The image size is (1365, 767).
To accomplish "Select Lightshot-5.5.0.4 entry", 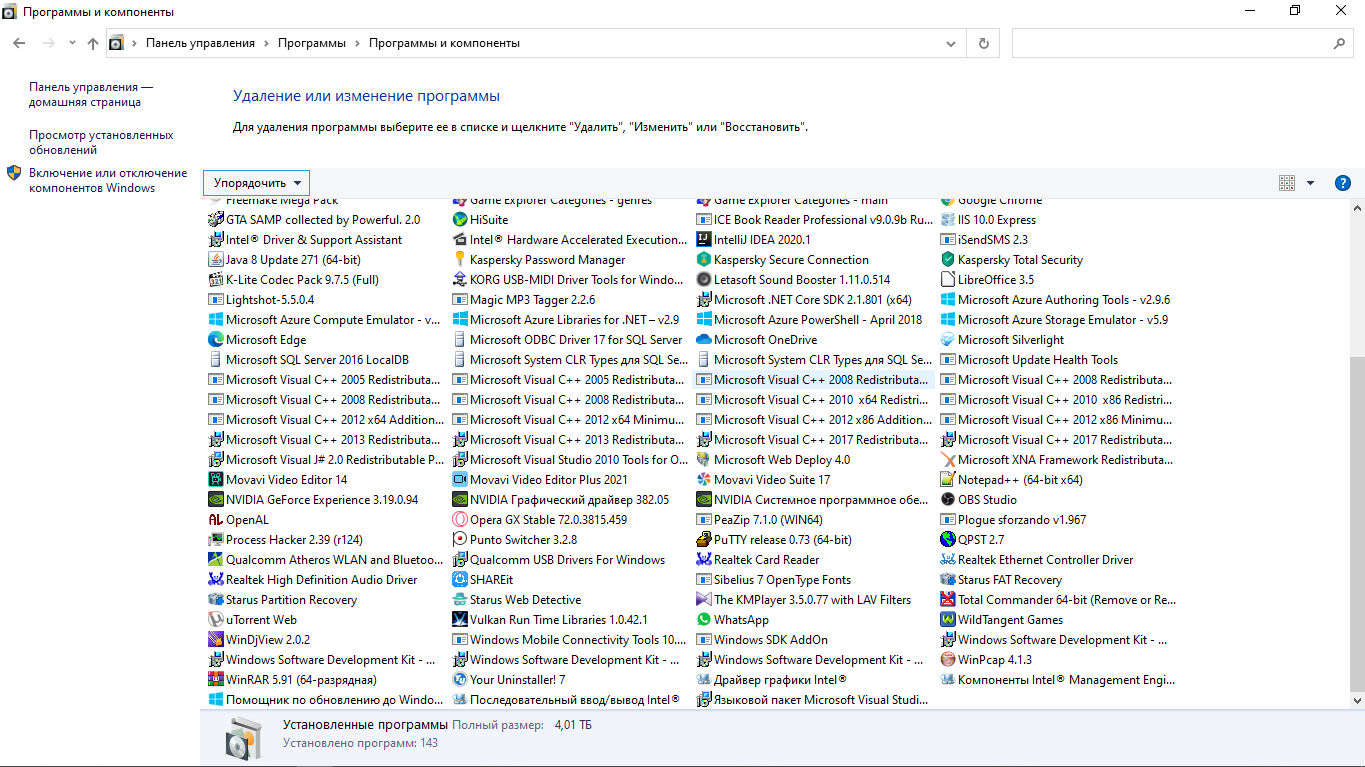I will point(262,300).
